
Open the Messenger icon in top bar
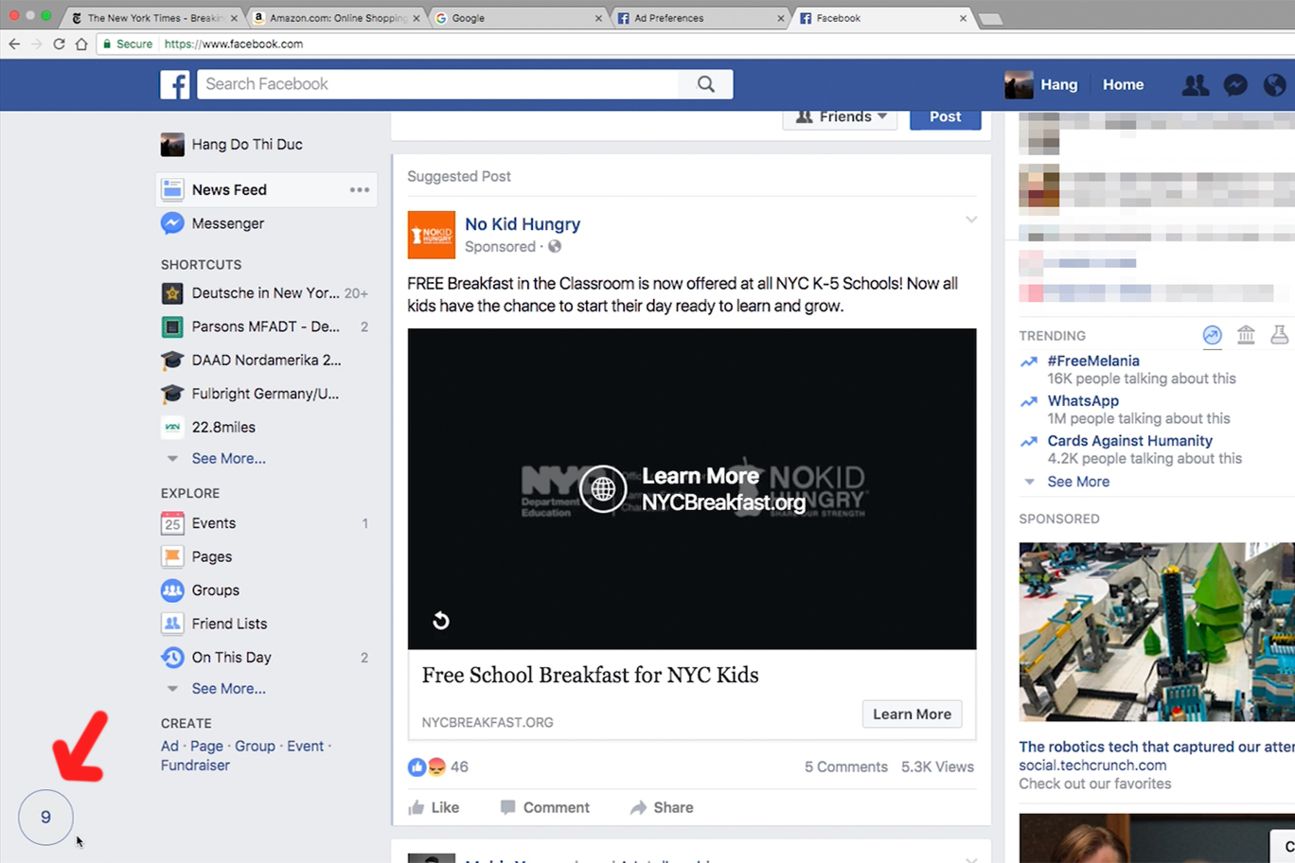tap(1235, 85)
